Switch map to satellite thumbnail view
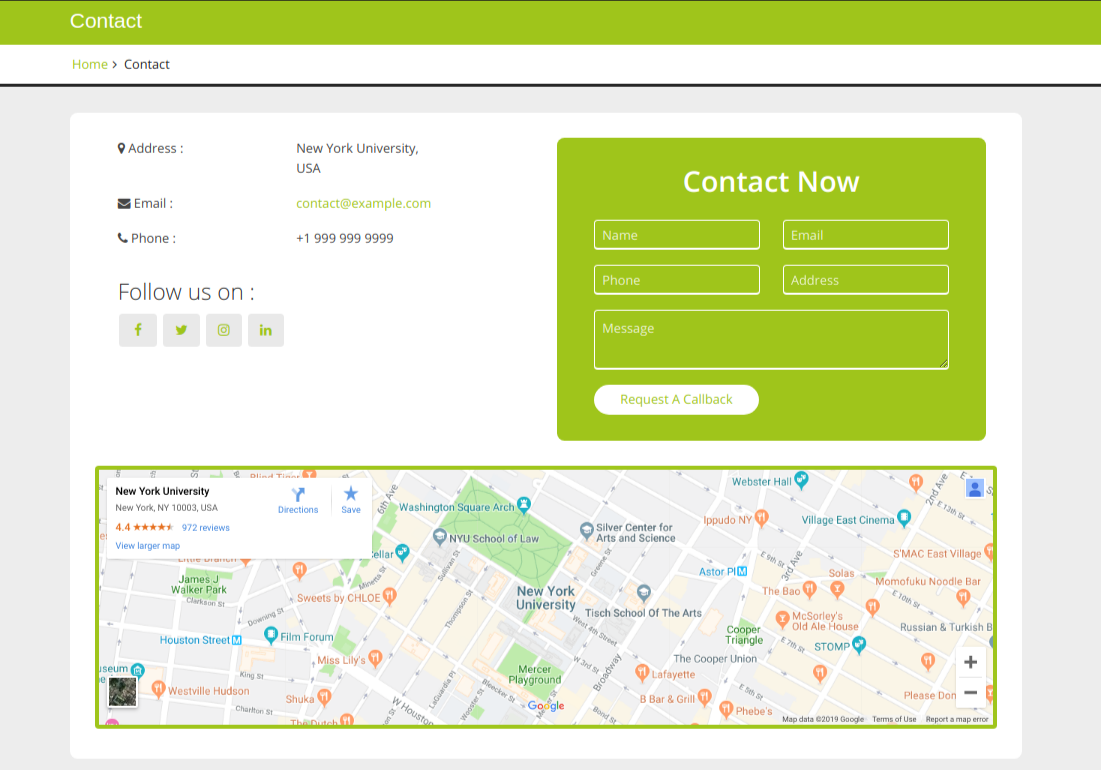The width and height of the screenshot is (1101, 770). (122, 692)
